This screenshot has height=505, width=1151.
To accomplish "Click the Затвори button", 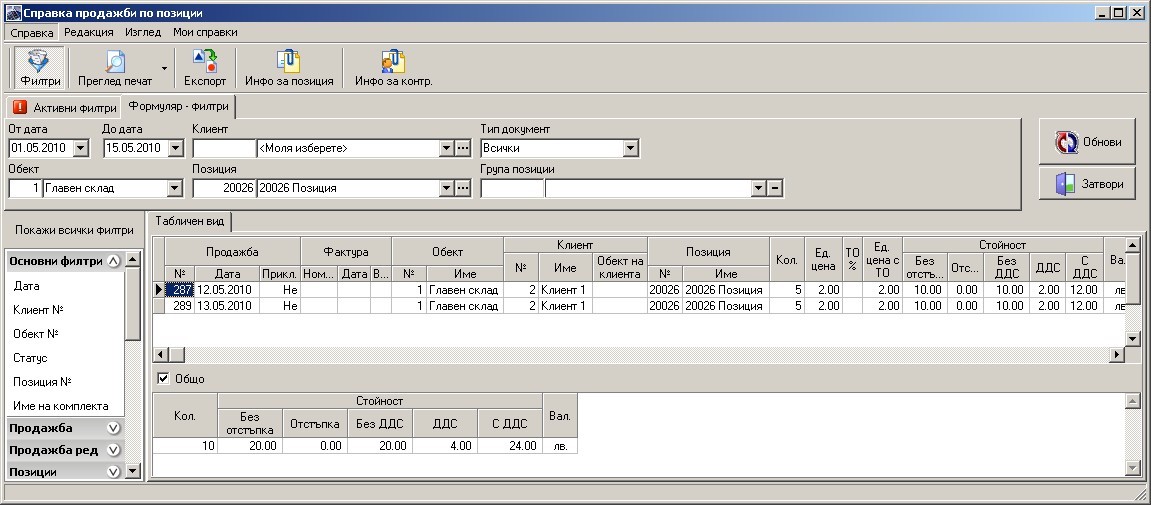I will point(1086,184).
